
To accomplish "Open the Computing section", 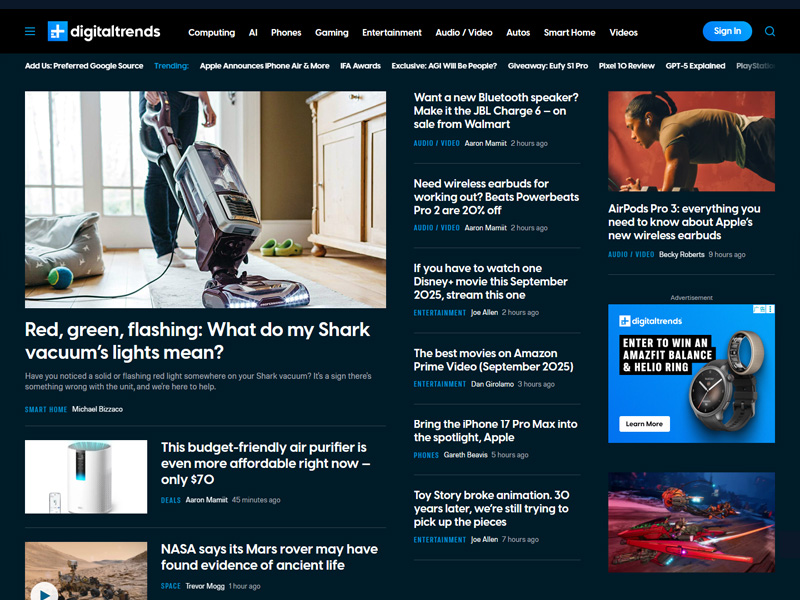I will (x=211, y=32).
